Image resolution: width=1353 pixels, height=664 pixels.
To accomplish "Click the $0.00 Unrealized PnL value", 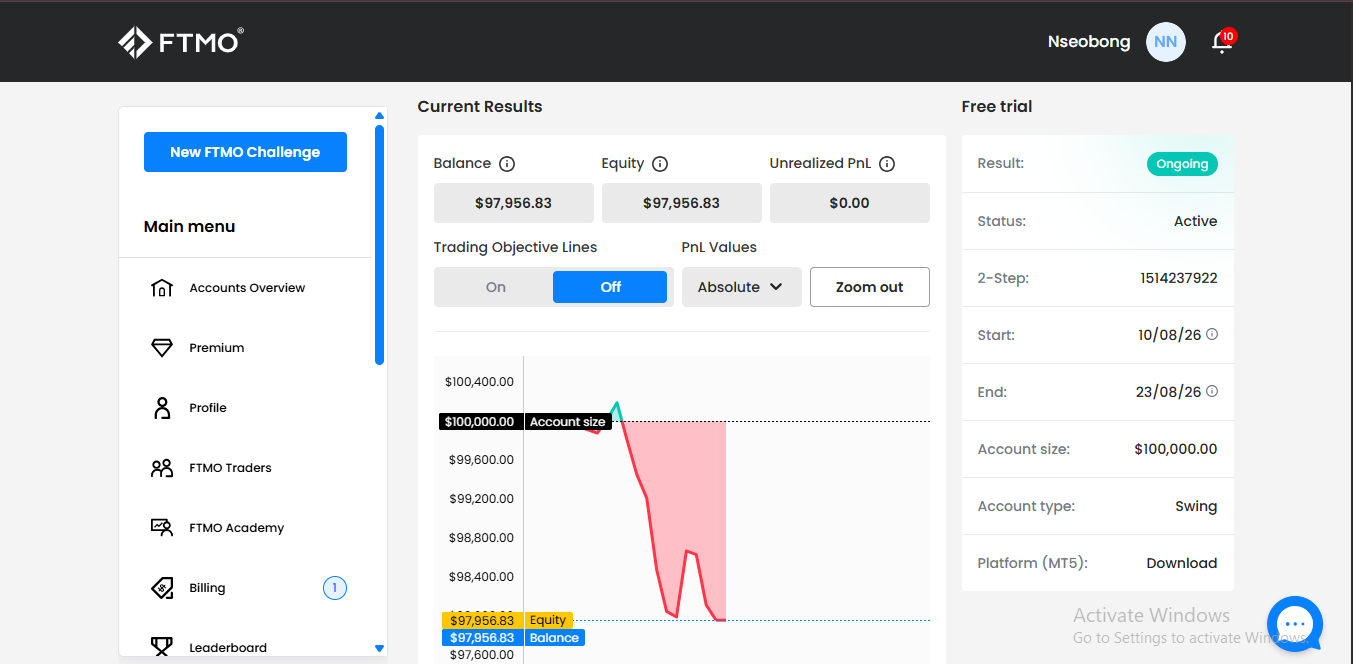I will [x=850, y=203].
